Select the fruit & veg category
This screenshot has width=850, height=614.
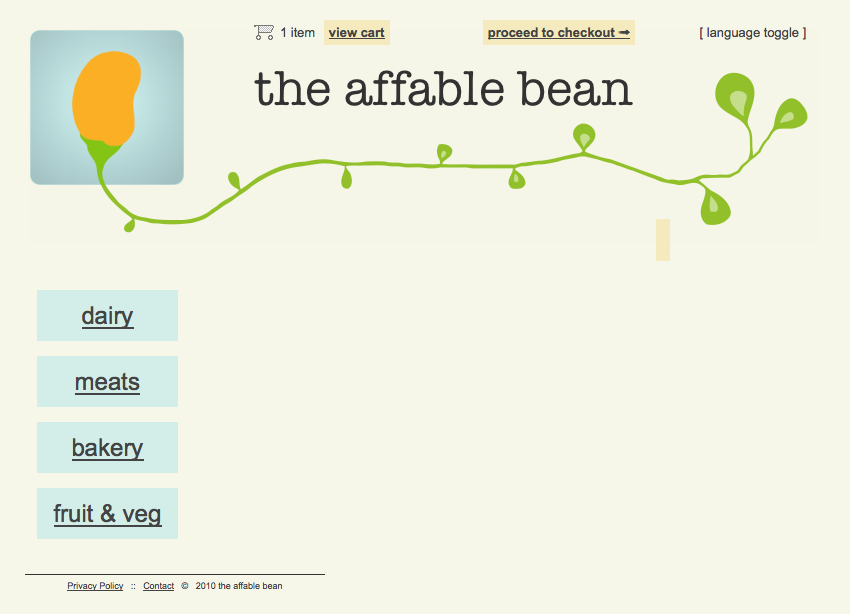tap(107, 514)
